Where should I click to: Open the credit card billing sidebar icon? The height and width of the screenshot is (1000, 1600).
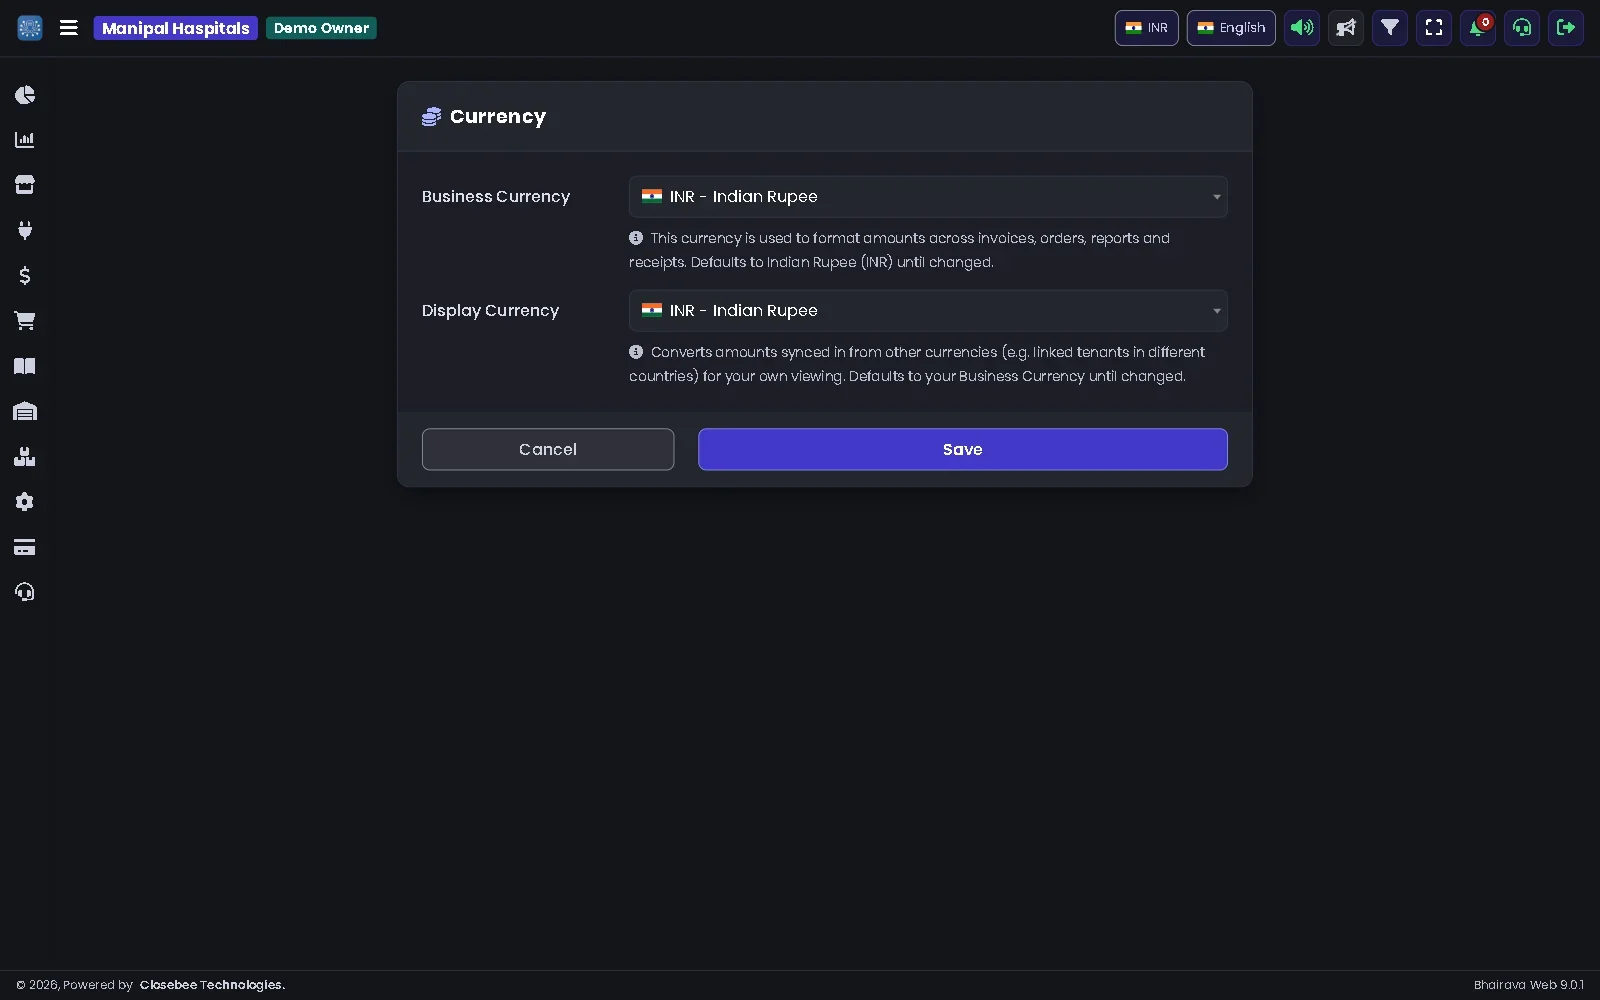(25, 547)
